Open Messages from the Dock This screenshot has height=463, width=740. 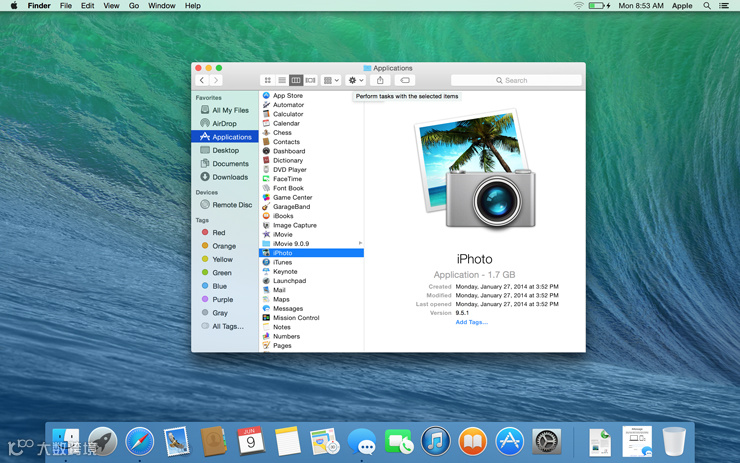[x=362, y=443]
